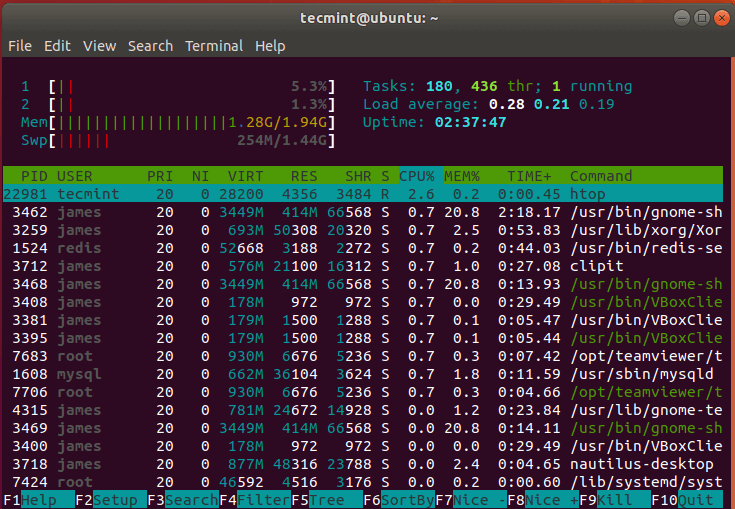The width and height of the screenshot is (735, 509).
Task: Select process 4315 gnome-terminal row
Action: click(x=363, y=410)
